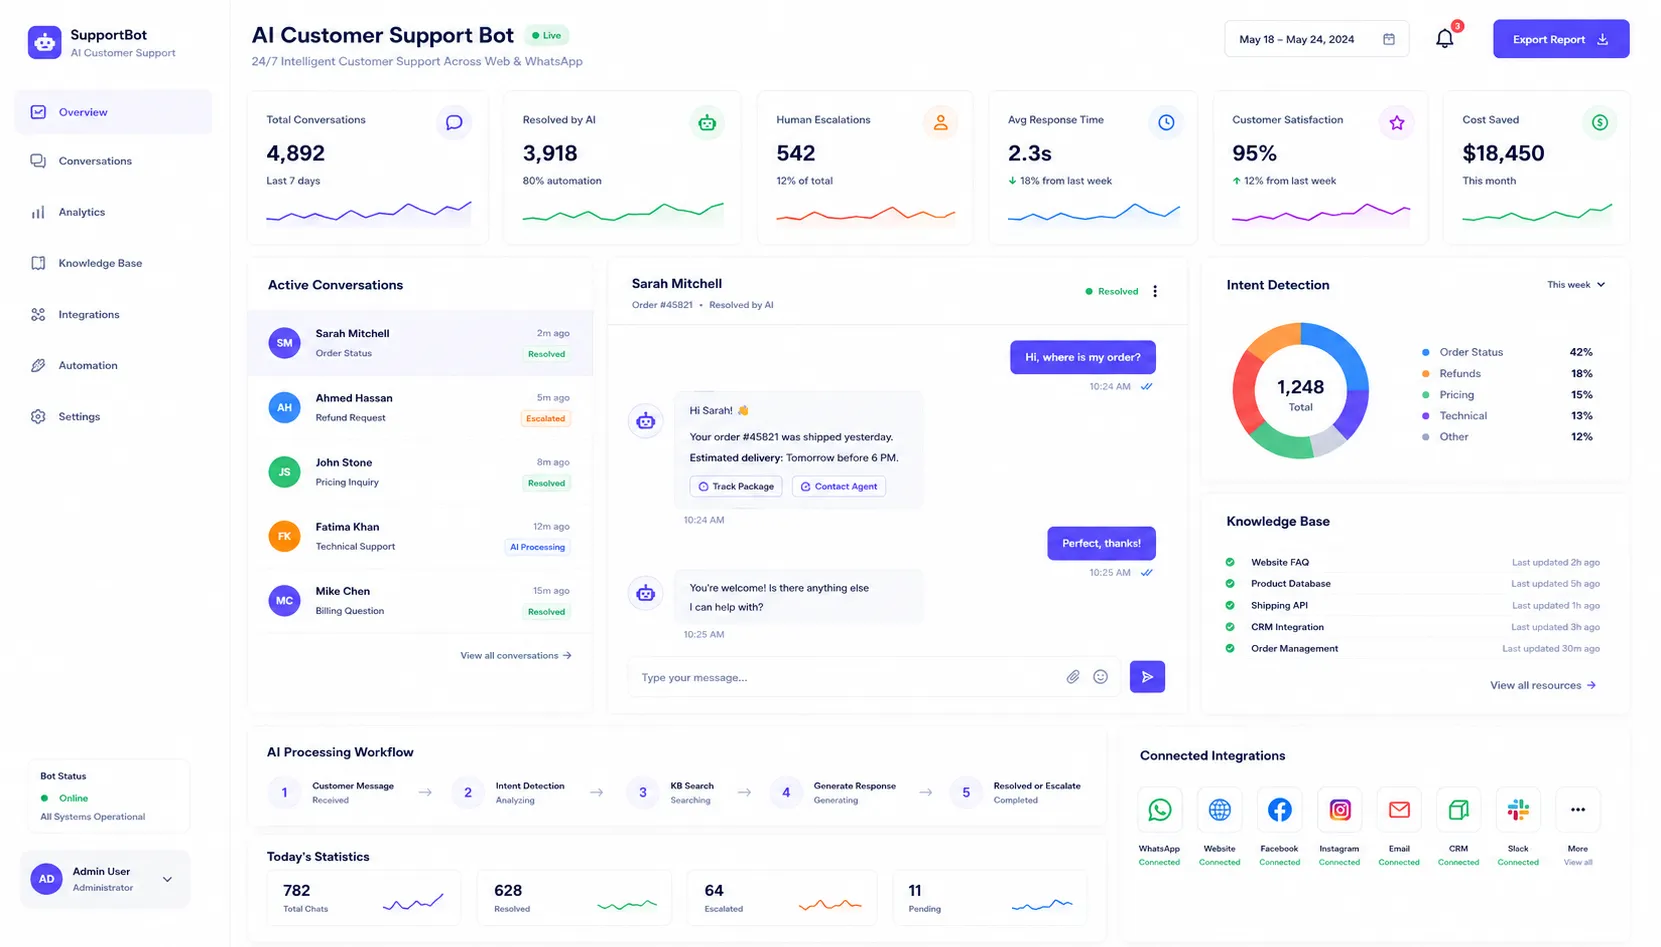Click the AI Processing tag on Fatima Khan

[x=538, y=547]
